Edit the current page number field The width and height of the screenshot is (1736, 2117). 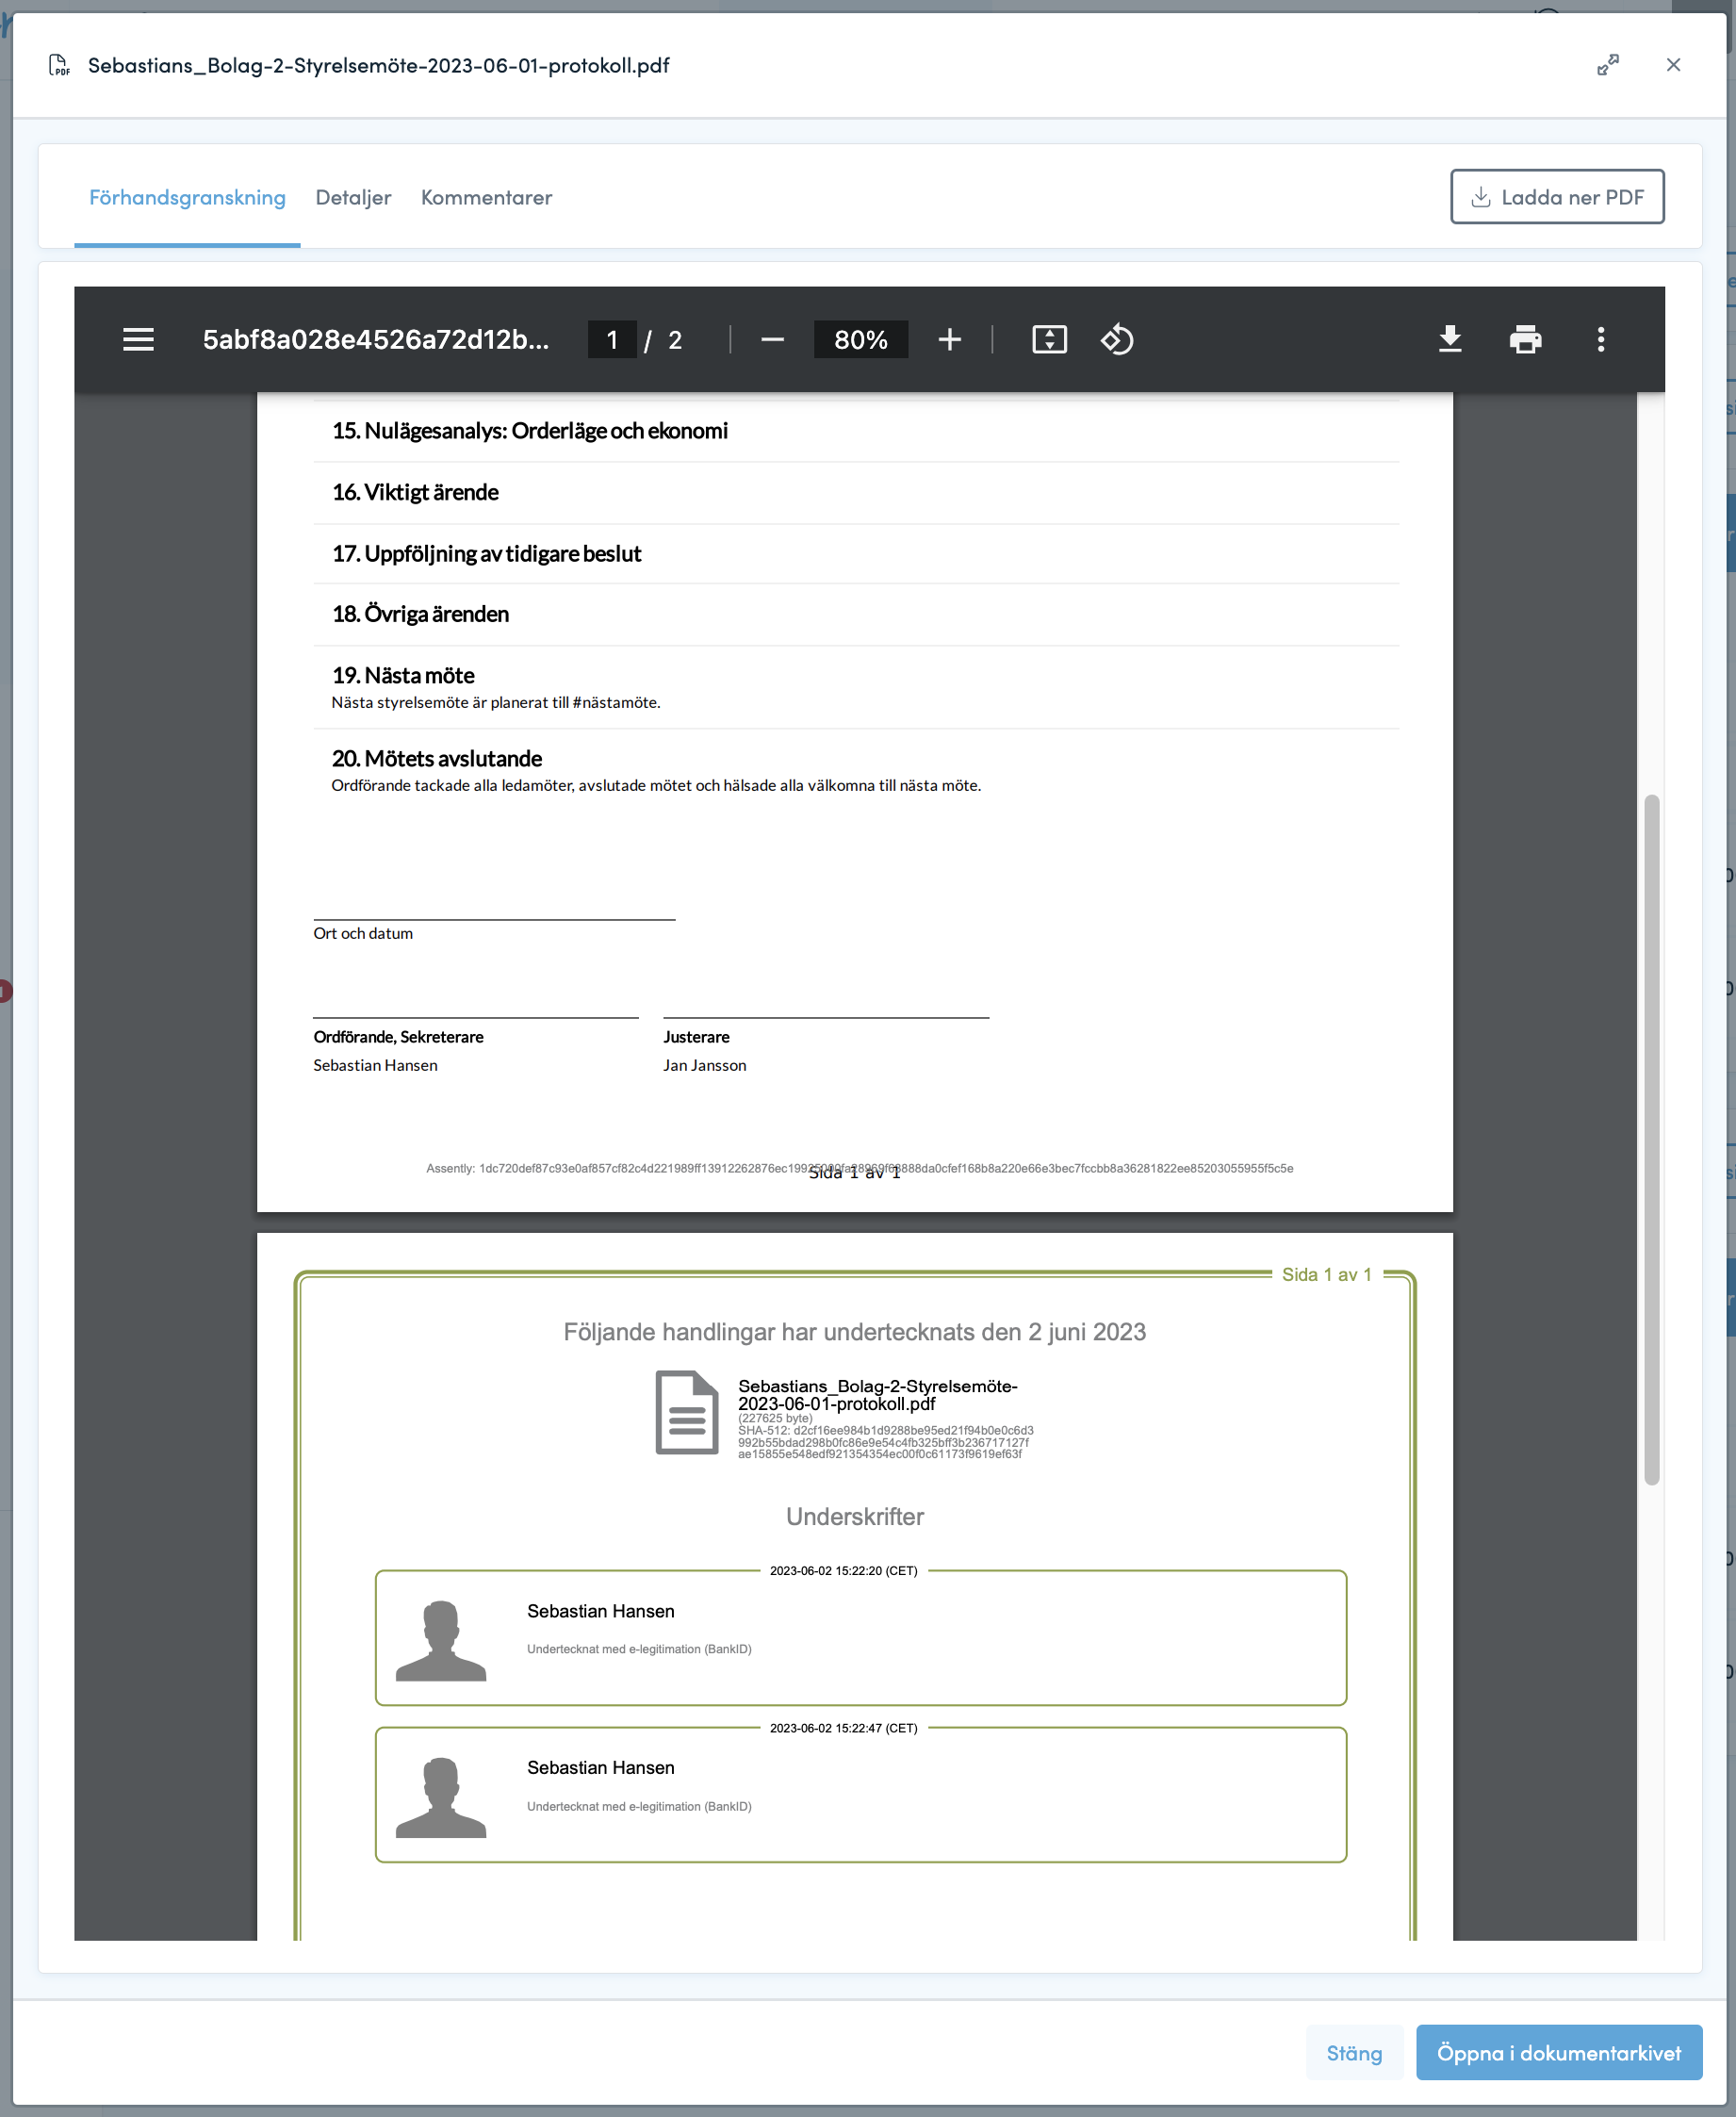(612, 340)
